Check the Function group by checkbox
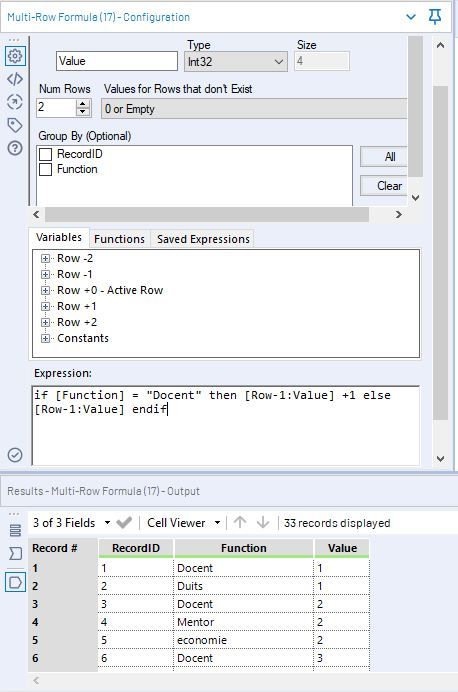This screenshot has height=692, width=458. [45, 169]
